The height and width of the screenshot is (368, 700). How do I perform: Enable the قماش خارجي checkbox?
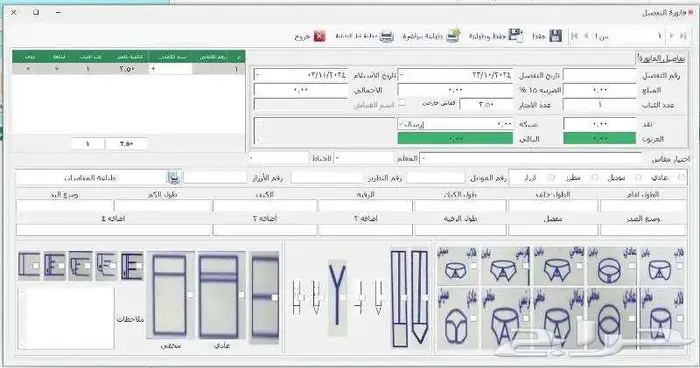point(402,103)
